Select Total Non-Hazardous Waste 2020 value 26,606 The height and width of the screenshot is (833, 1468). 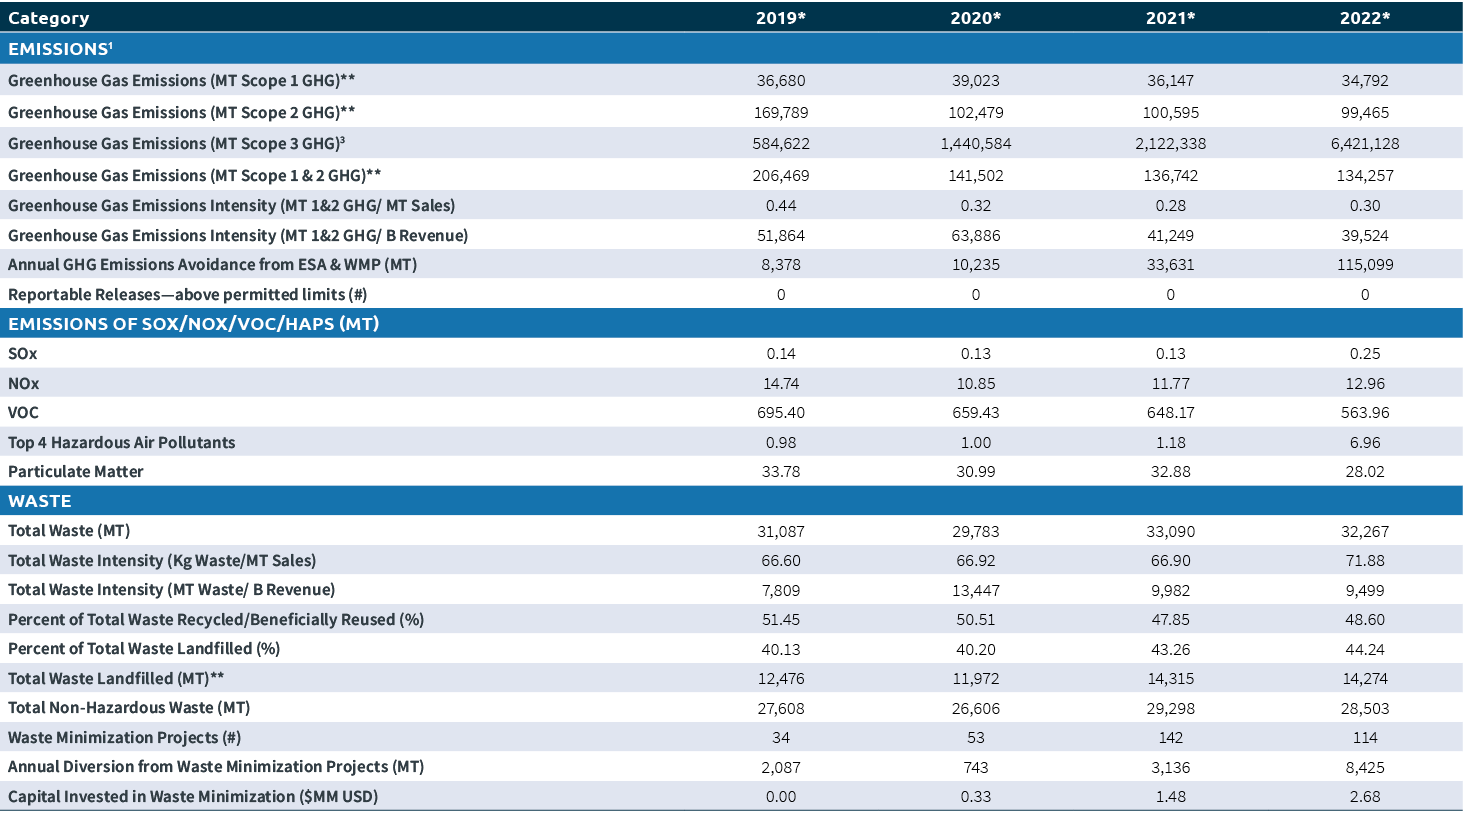tap(975, 709)
